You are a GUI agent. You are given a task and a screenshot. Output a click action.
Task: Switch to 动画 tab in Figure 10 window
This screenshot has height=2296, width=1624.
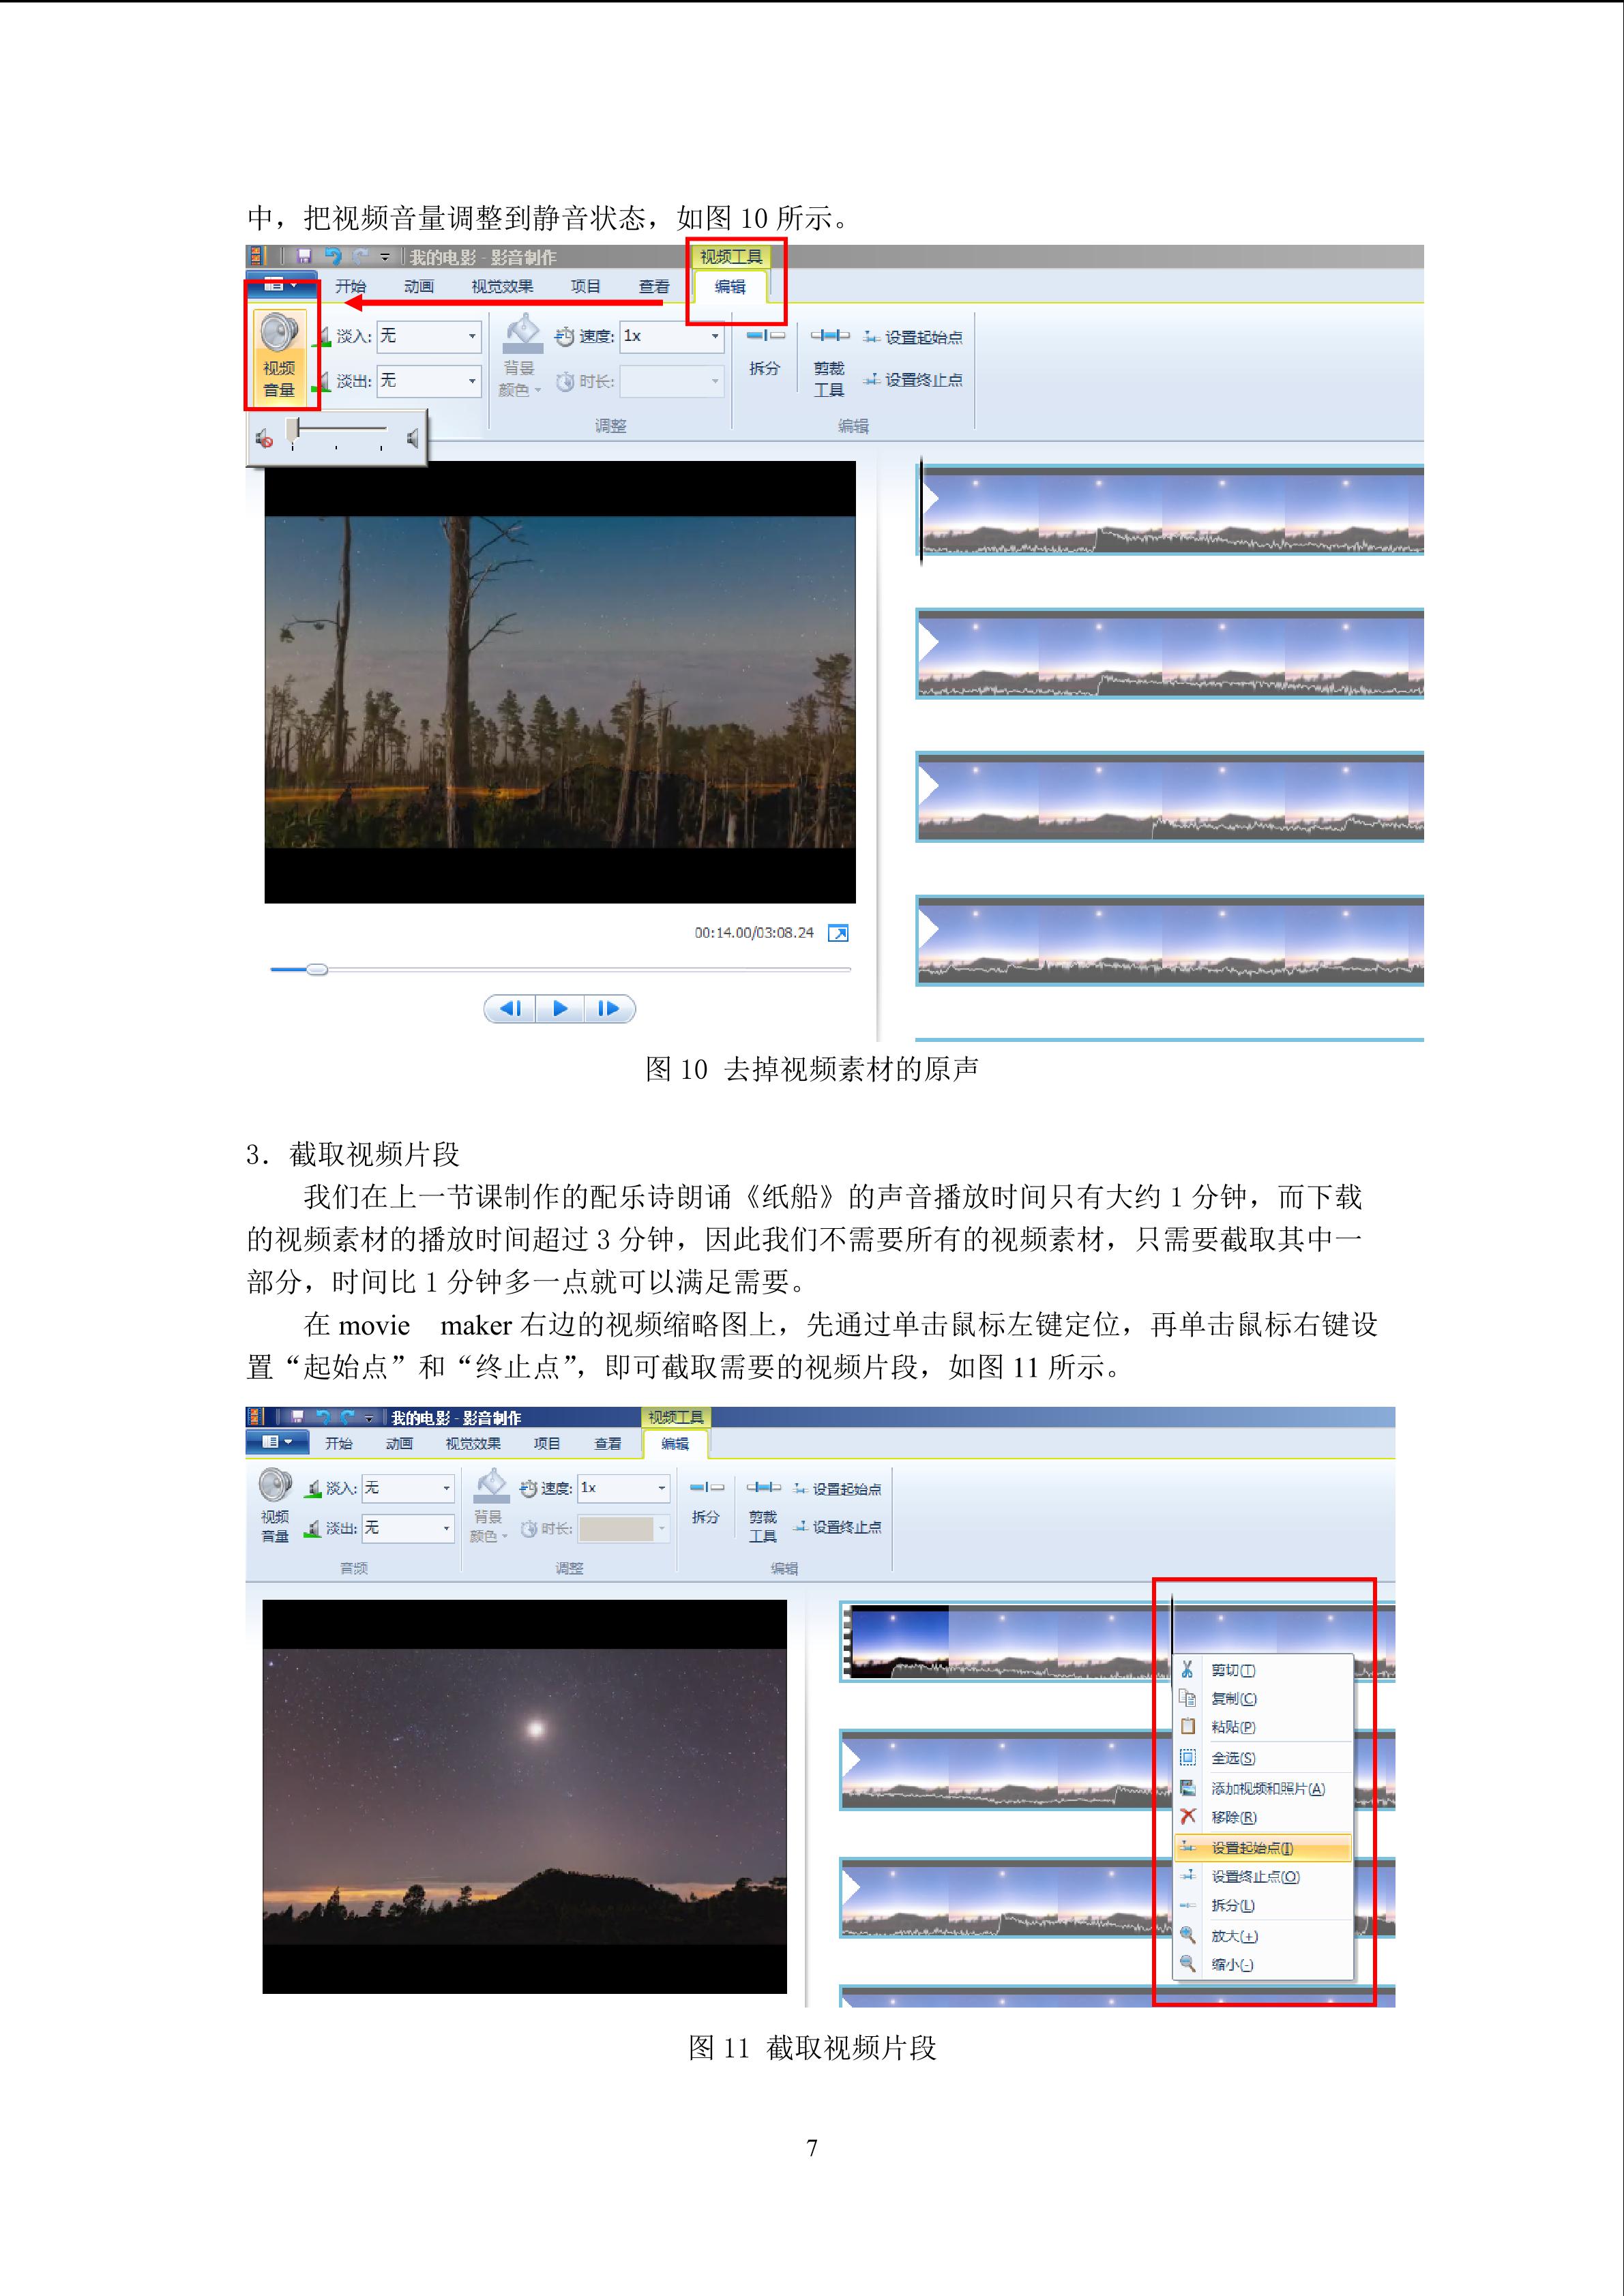pos(419,287)
